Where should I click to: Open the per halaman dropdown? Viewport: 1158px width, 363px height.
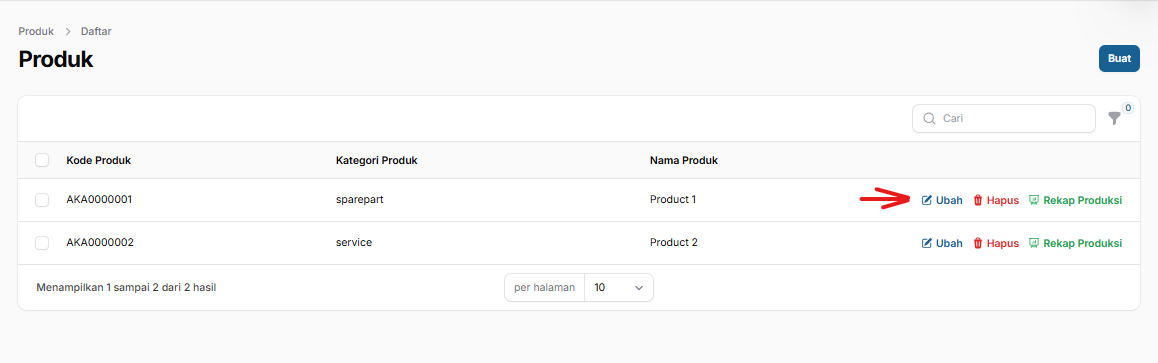click(619, 288)
